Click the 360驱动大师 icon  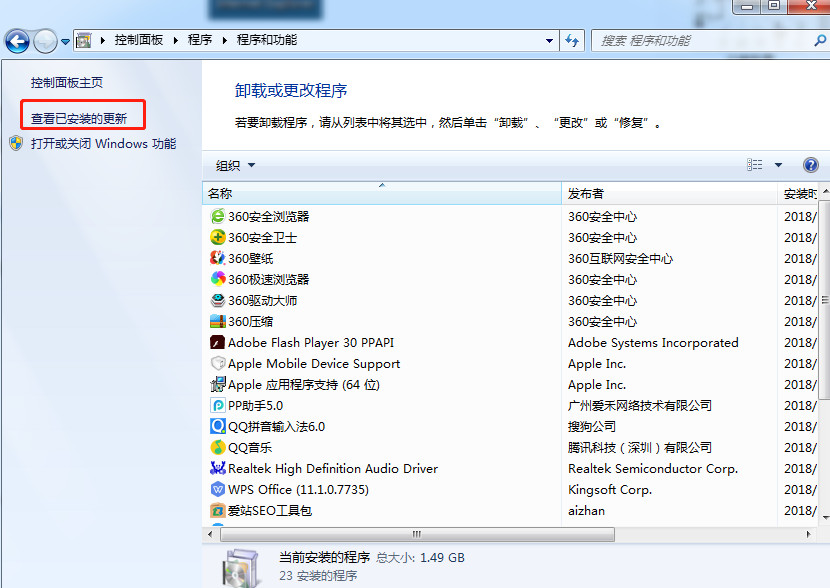(218, 300)
